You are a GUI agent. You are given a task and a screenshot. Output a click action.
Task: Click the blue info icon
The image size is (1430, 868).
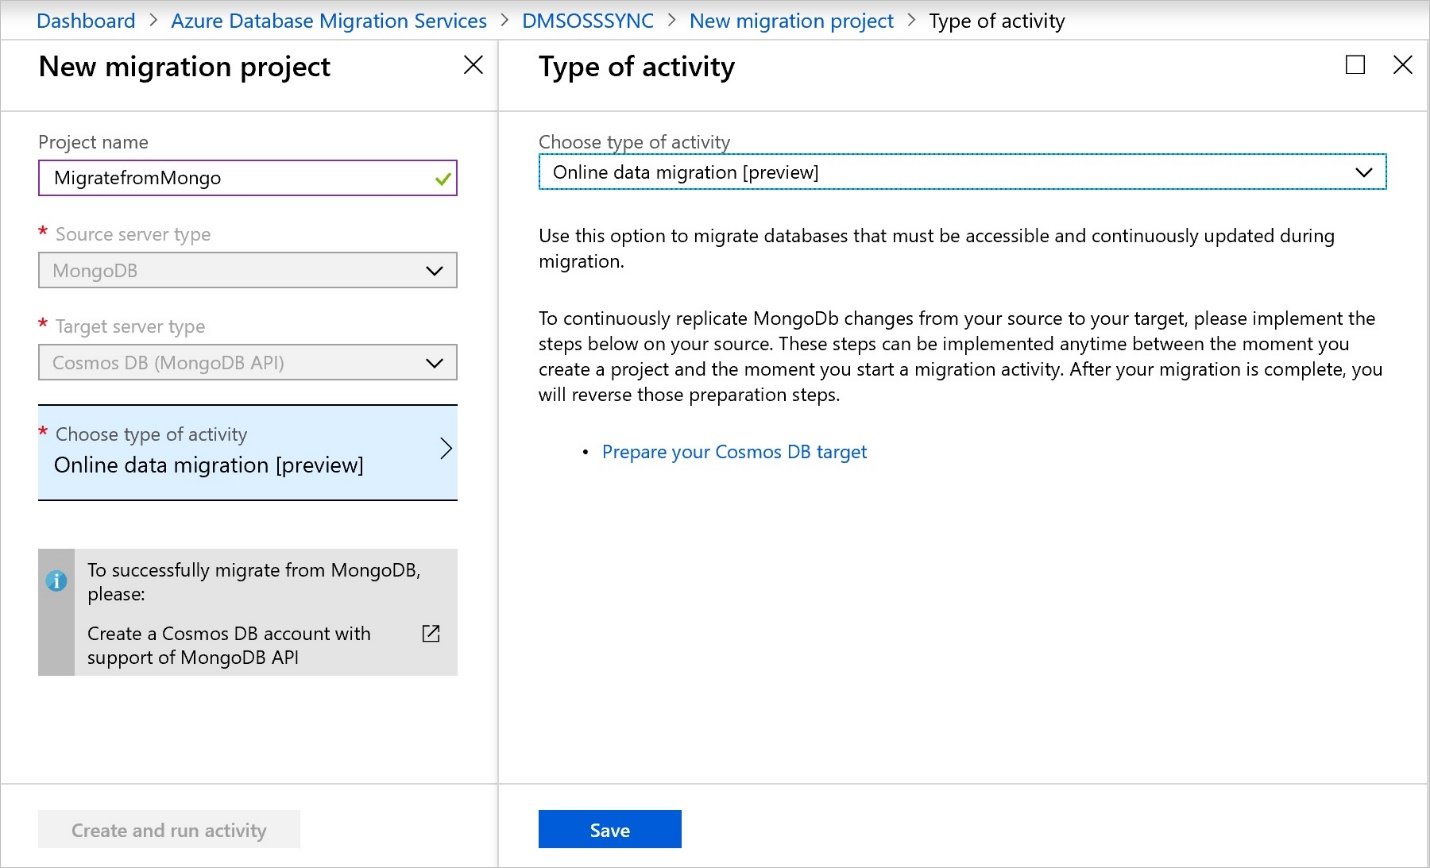56,580
